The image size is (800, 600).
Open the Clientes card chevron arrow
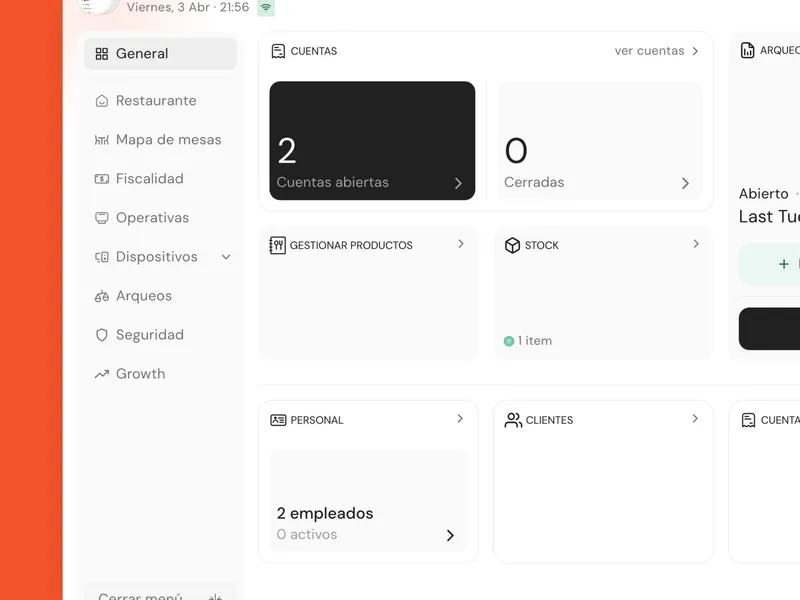(695, 418)
